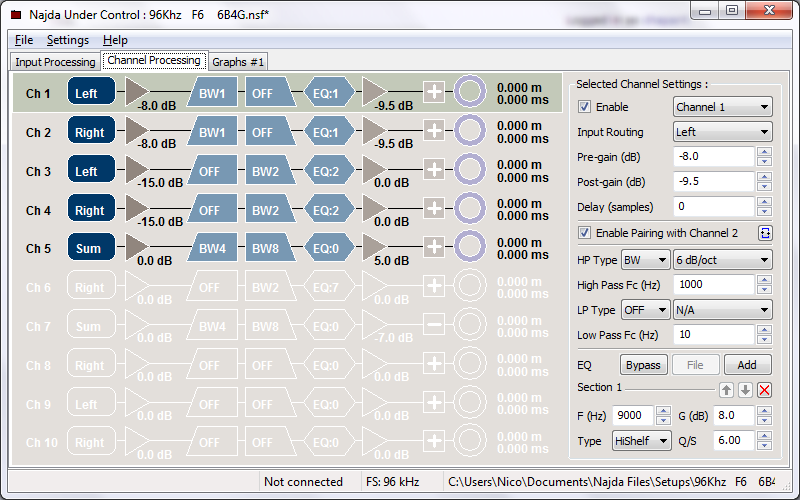Open the Settings menu
Viewport: 800px width, 500px height.
pyautogui.click(x=68, y=40)
